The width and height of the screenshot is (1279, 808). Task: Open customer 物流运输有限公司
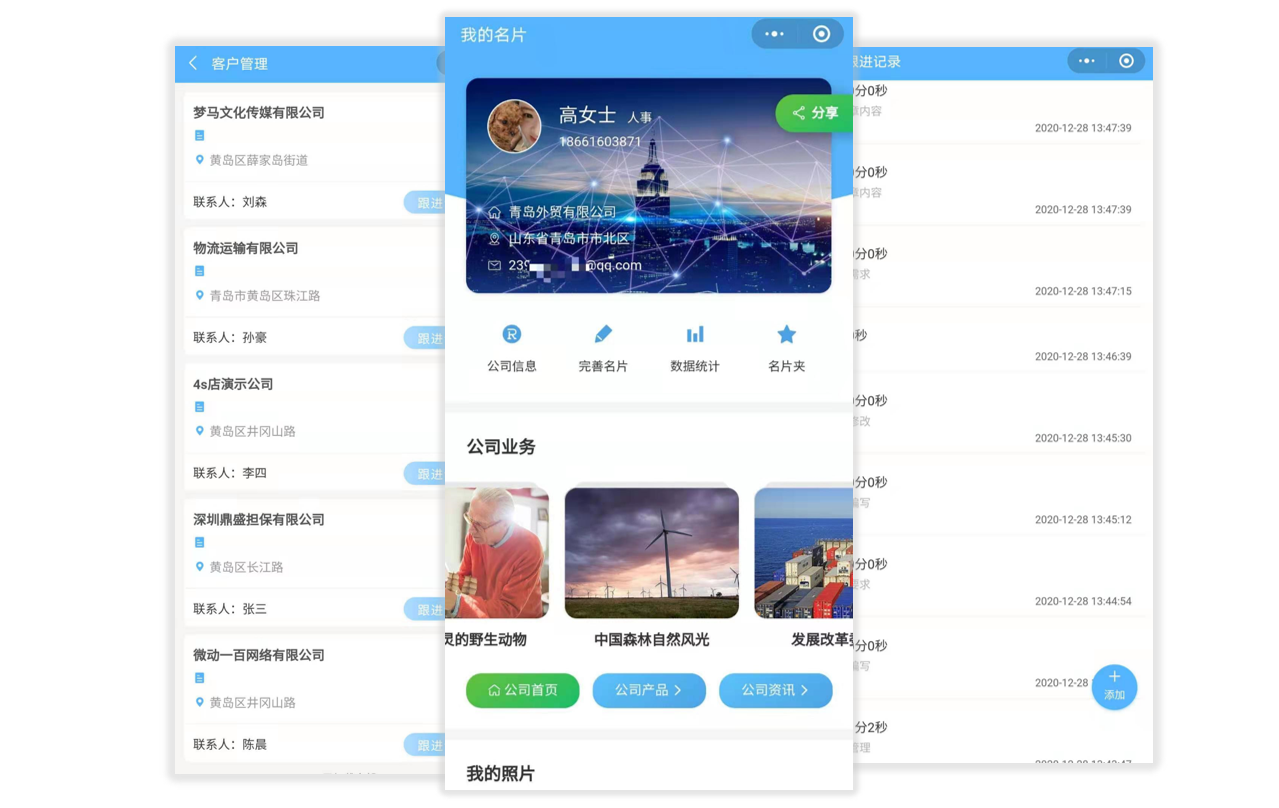tap(246, 248)
